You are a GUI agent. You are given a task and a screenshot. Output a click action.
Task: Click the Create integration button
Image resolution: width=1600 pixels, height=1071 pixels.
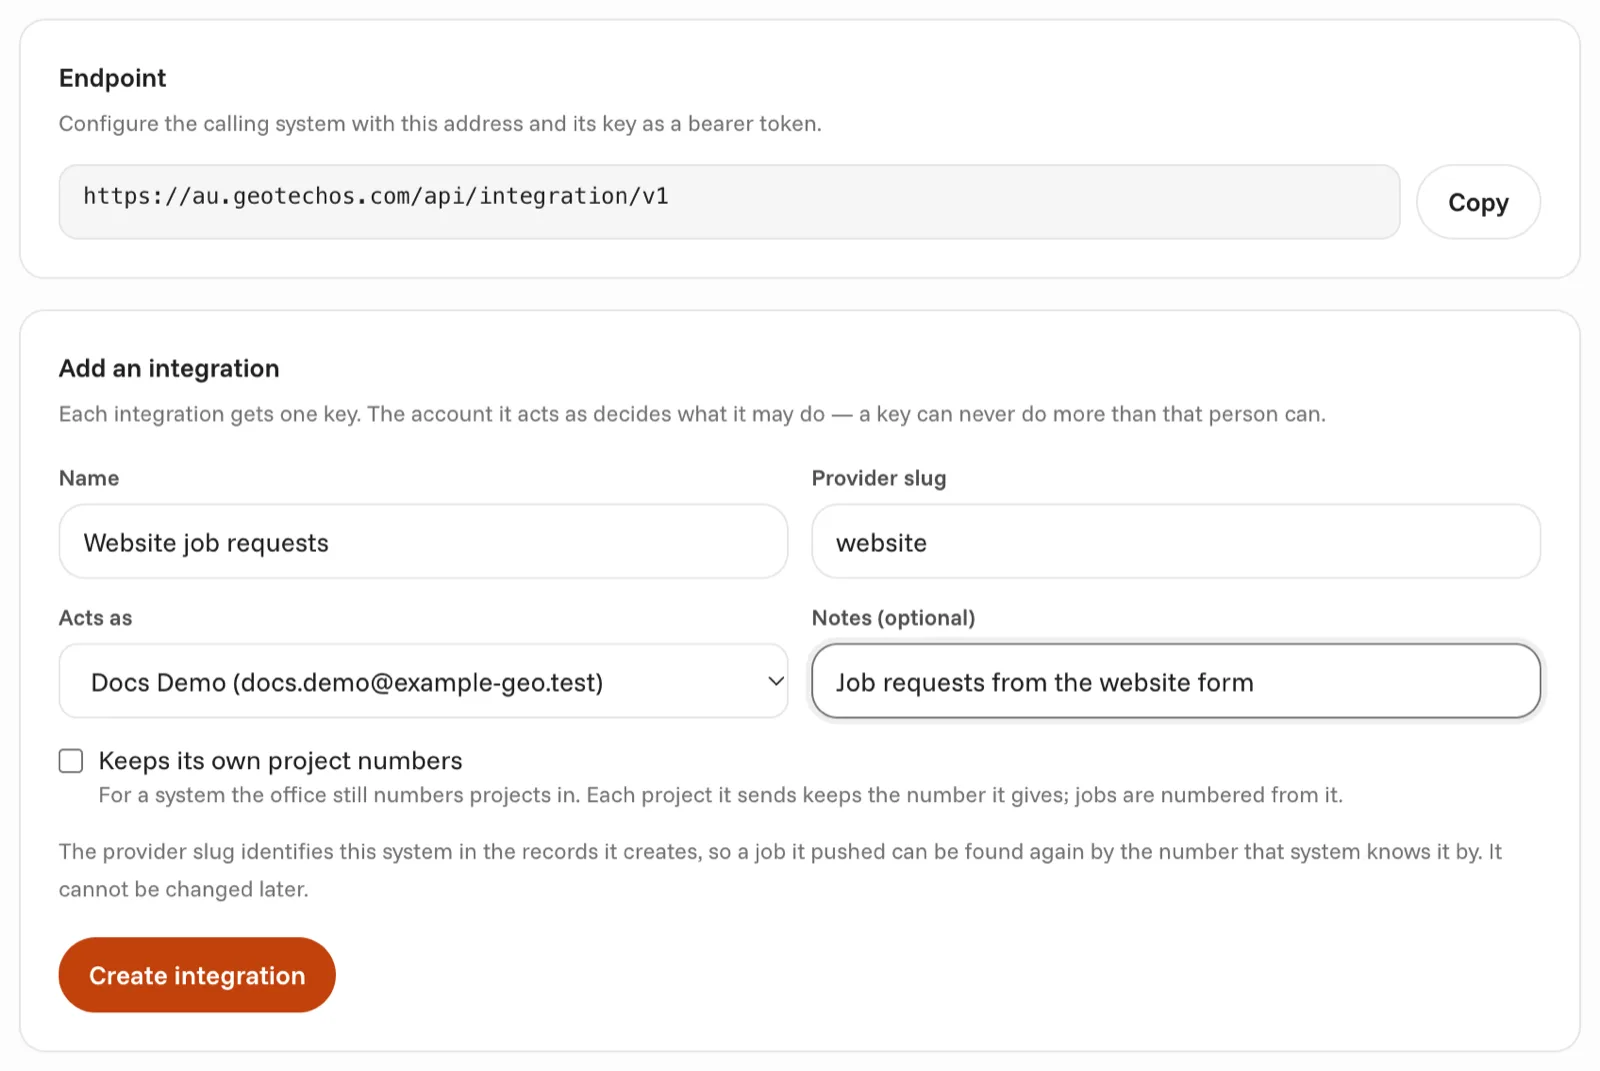[x=197, y=975]
